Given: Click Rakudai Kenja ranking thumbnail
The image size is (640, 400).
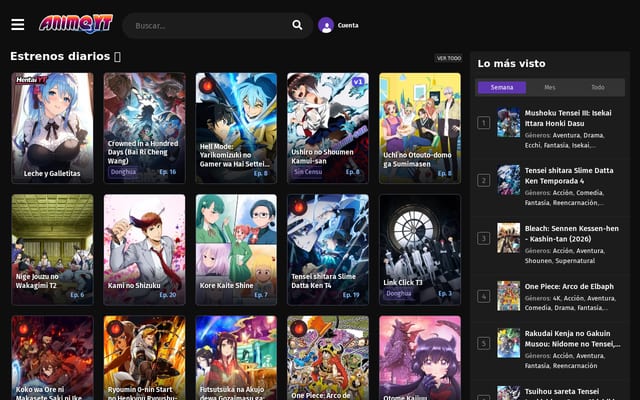Looking at the screenshot, I should [x=509, y=343].
